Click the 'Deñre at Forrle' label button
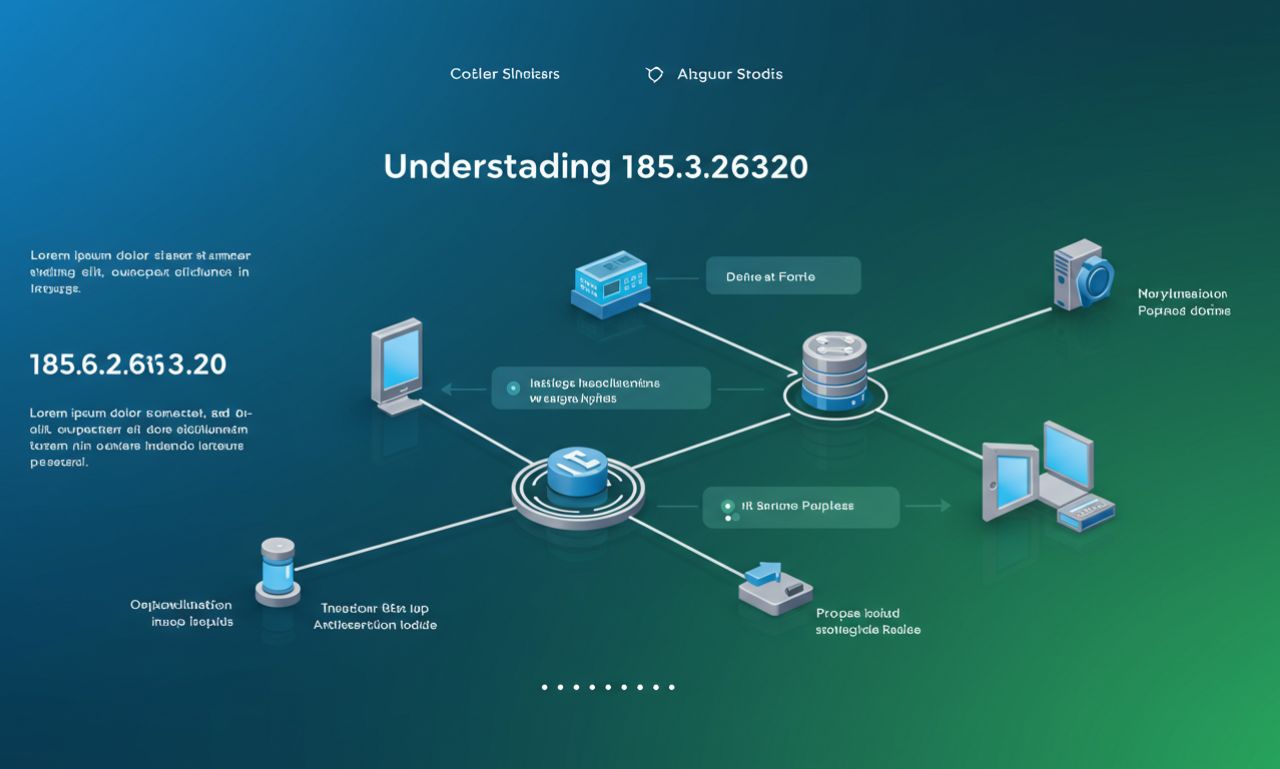This screenshot has width=1280, height=769. click(x=783, y=276)
